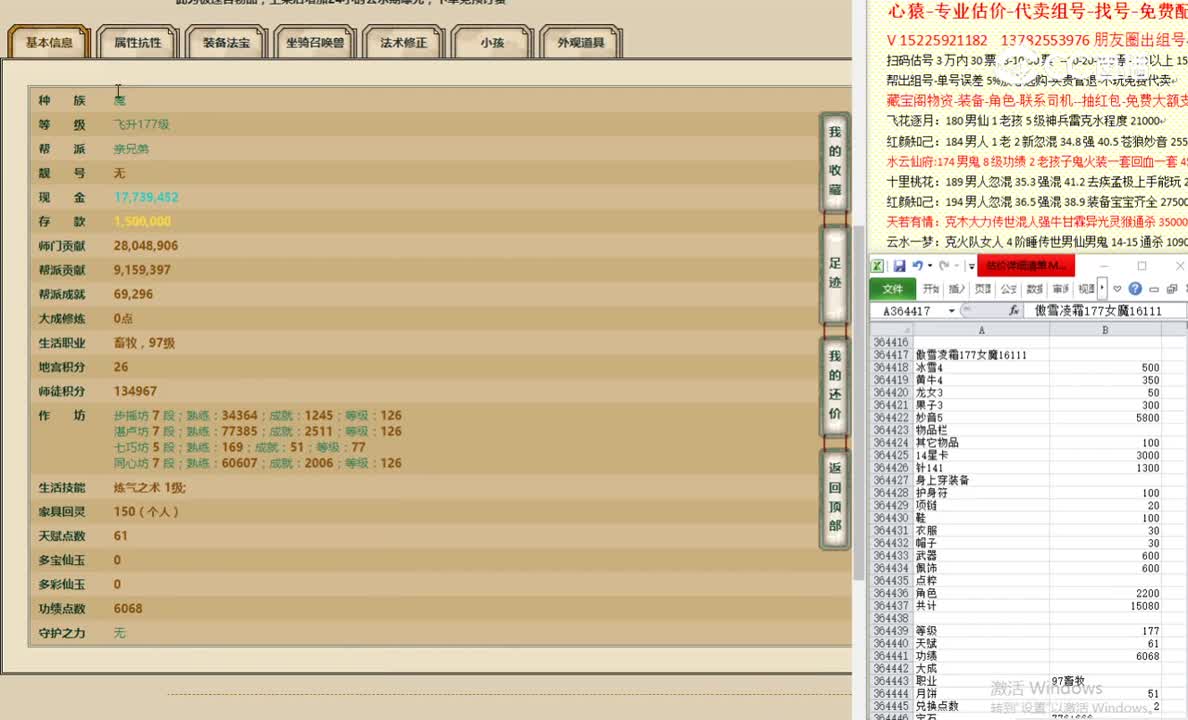Switch to the 装备法宝 tab
The width and height of the screenshot is (1188, 720).
pos(226,42)
